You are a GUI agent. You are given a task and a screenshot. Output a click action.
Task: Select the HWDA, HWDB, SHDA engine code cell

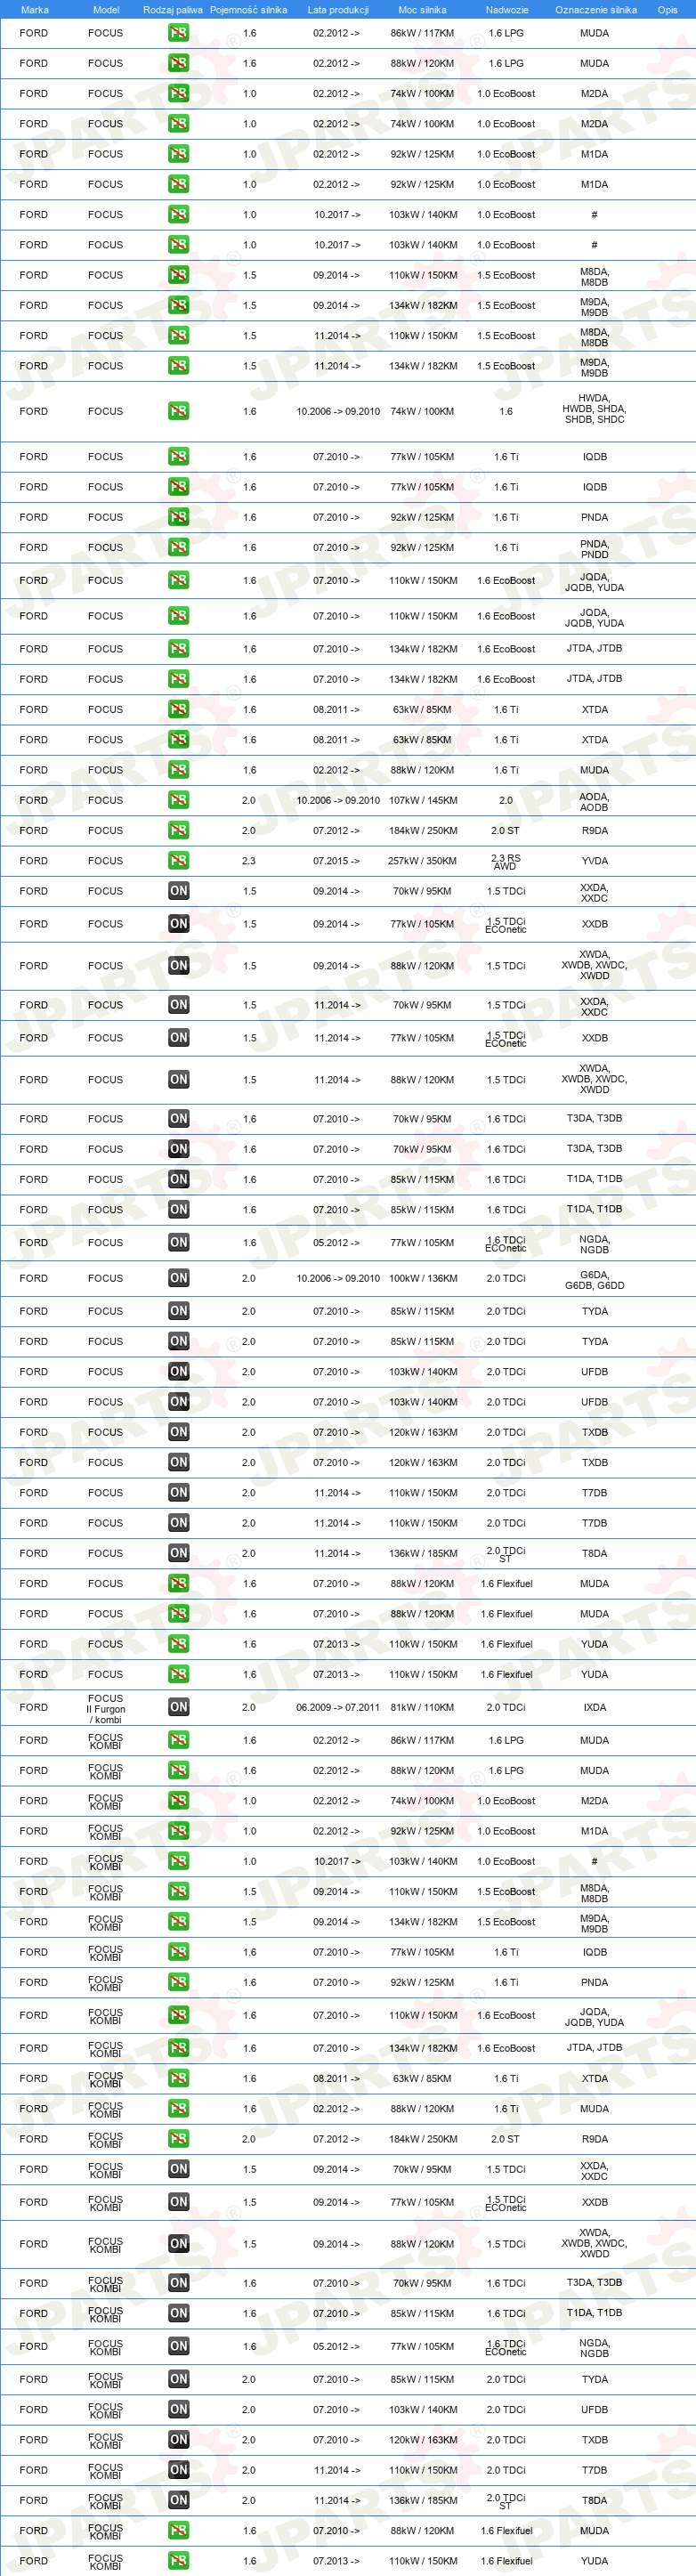pos(594,409)
